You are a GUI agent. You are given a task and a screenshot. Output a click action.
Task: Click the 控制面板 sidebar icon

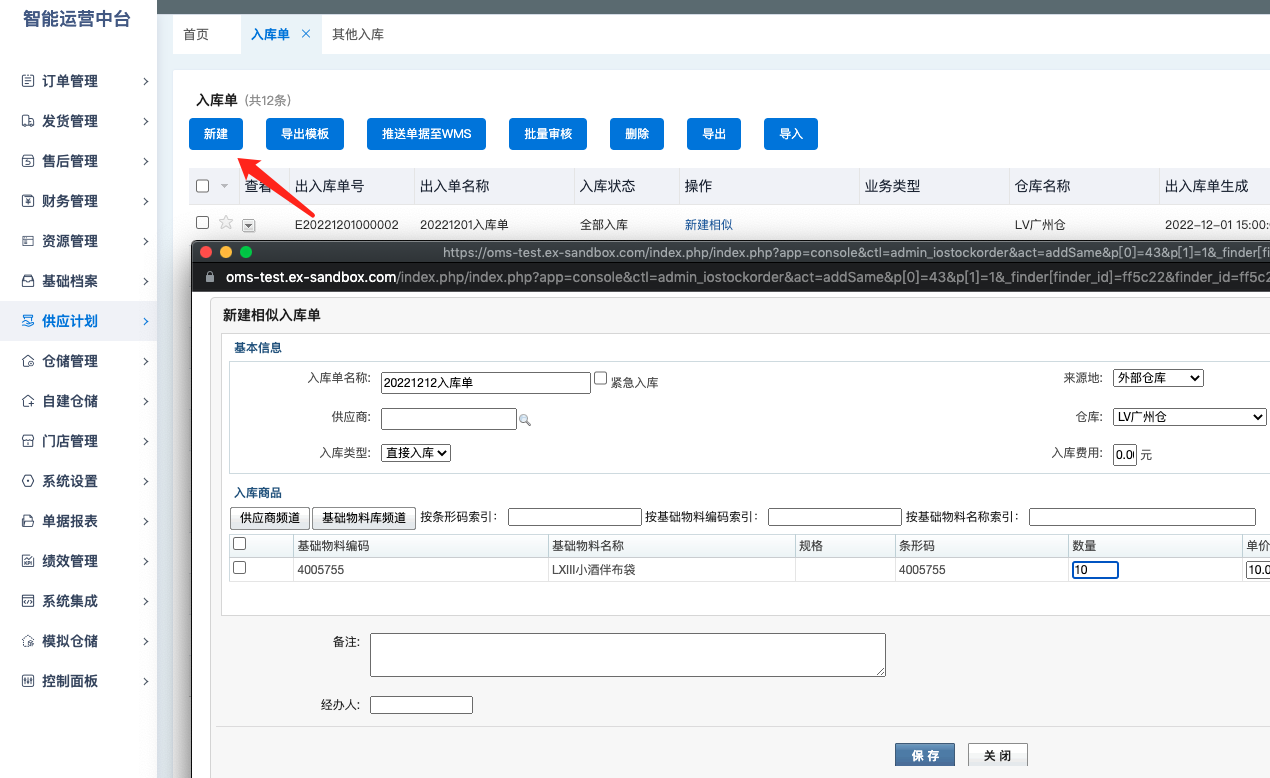tap(28, 681)
